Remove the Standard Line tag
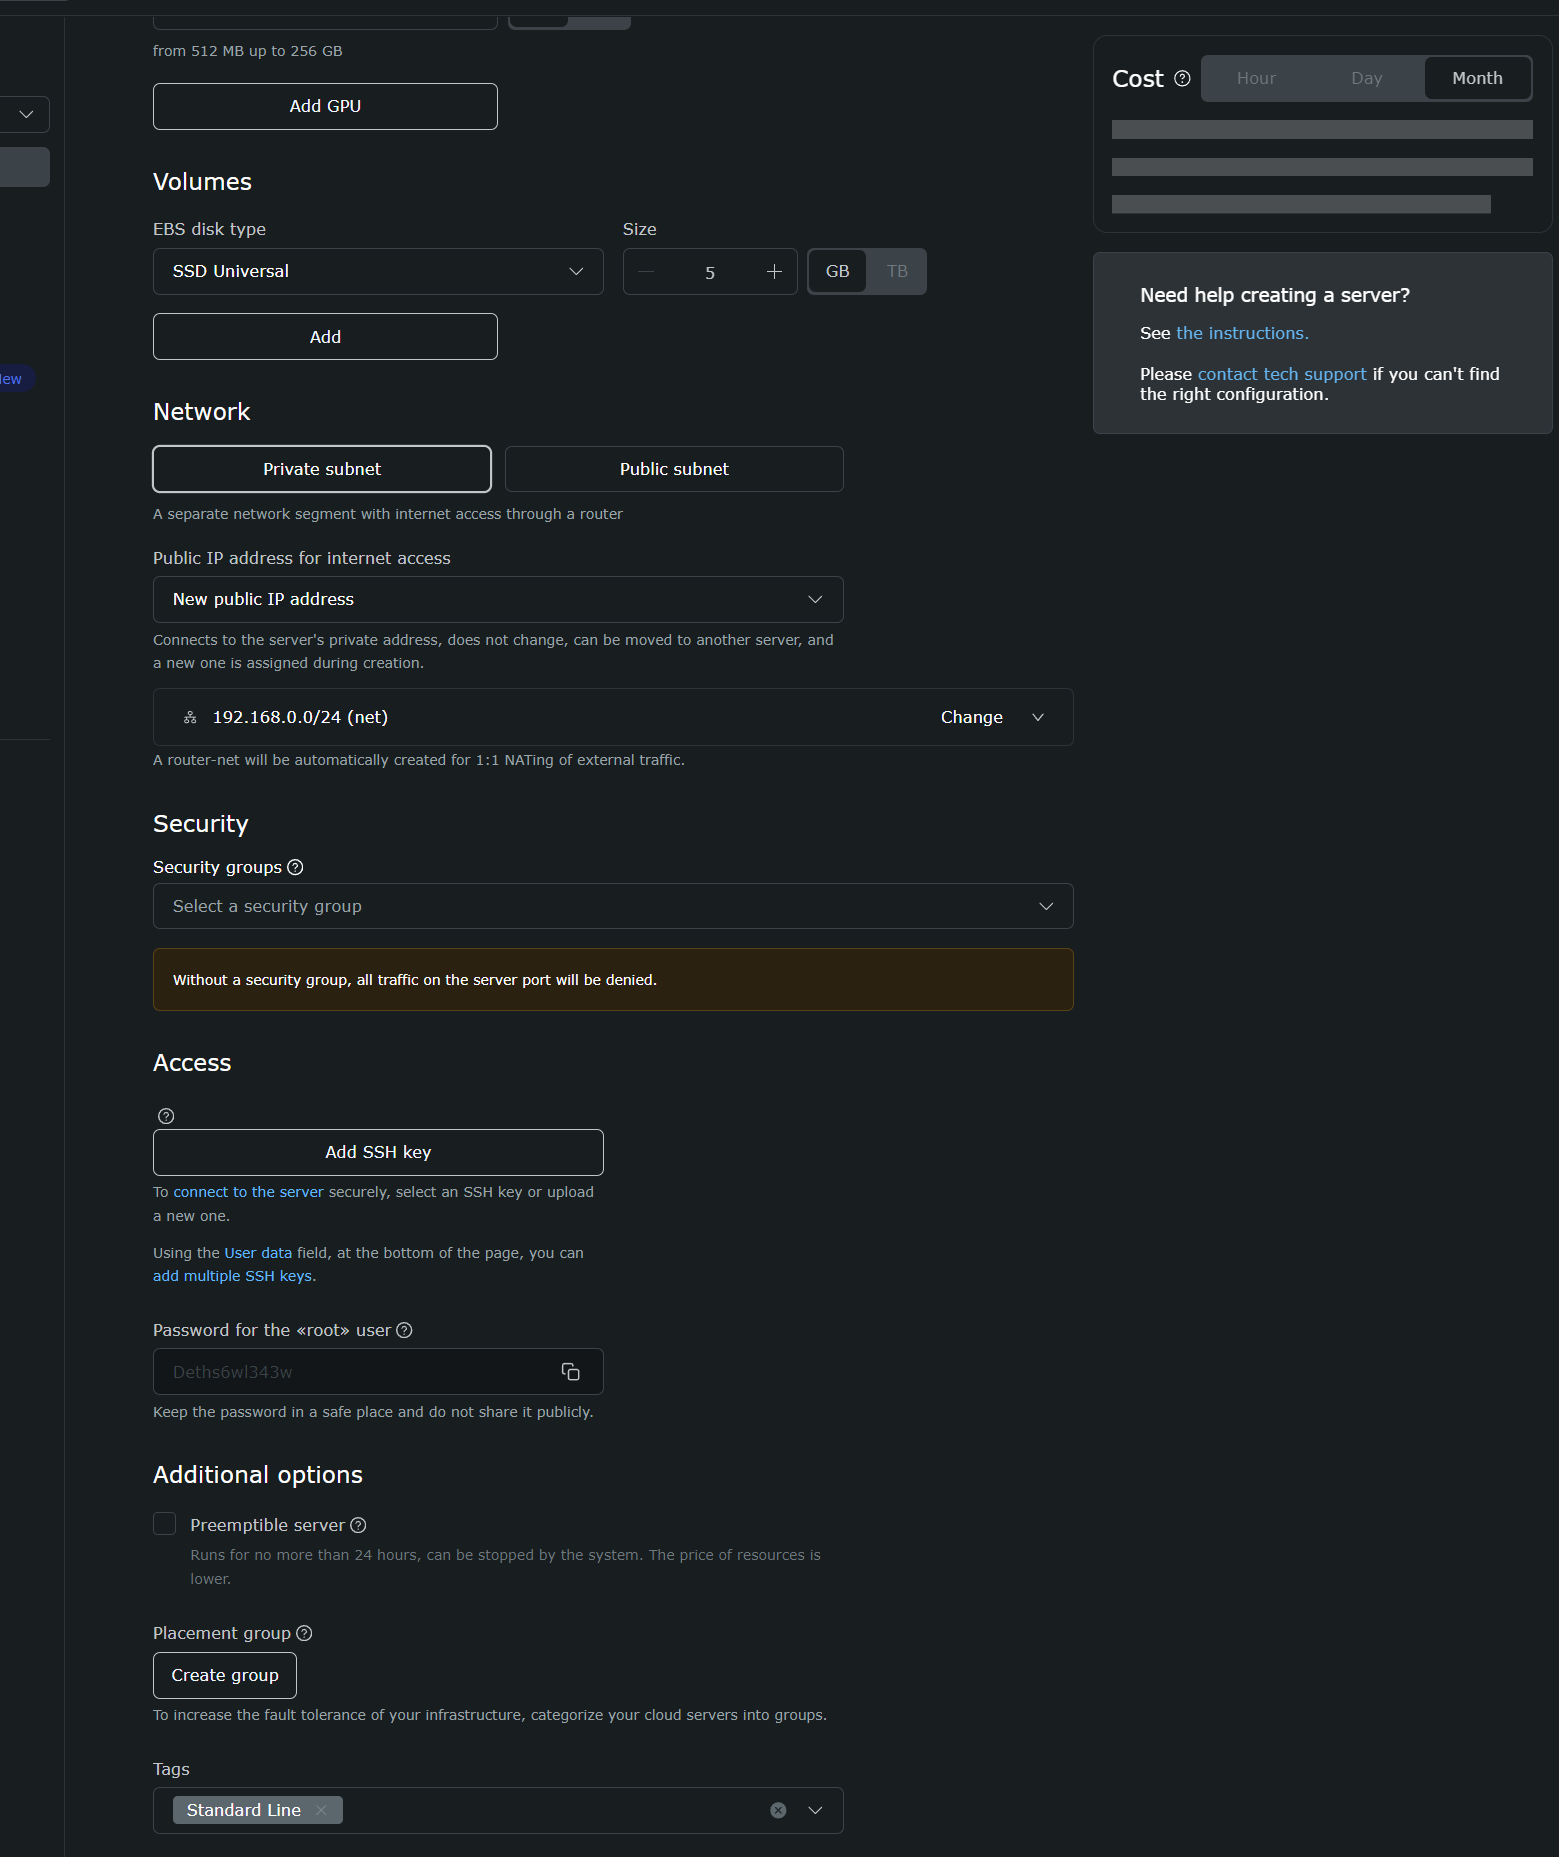Screen dimensions: 1559x1857 click(x=321, y=1810)
